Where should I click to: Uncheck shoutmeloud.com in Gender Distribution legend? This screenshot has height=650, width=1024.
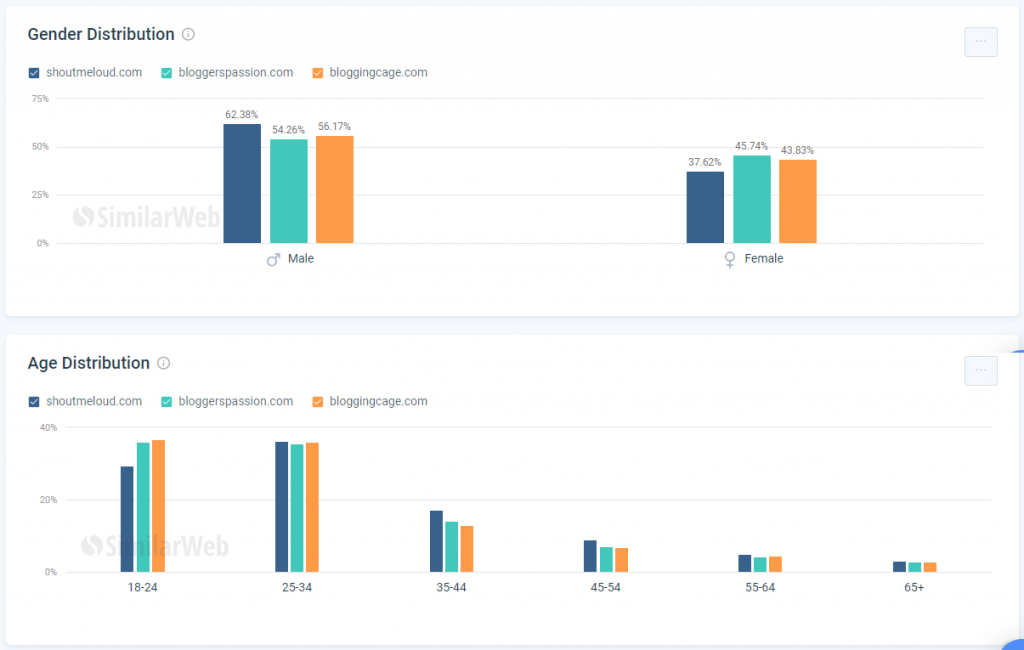pyautogui.click(x=34, y=73)
